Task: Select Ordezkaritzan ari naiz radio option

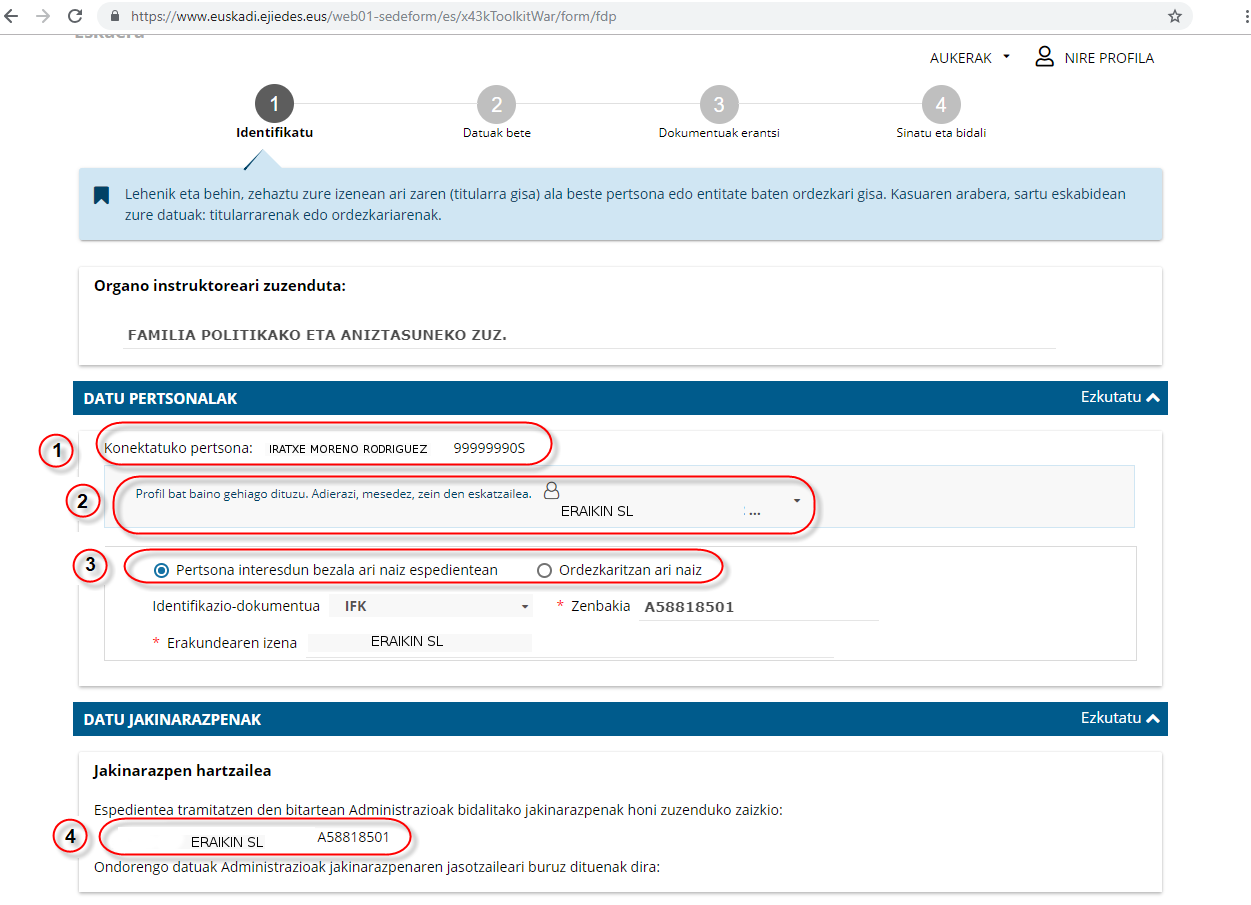Action: [545, 570]
